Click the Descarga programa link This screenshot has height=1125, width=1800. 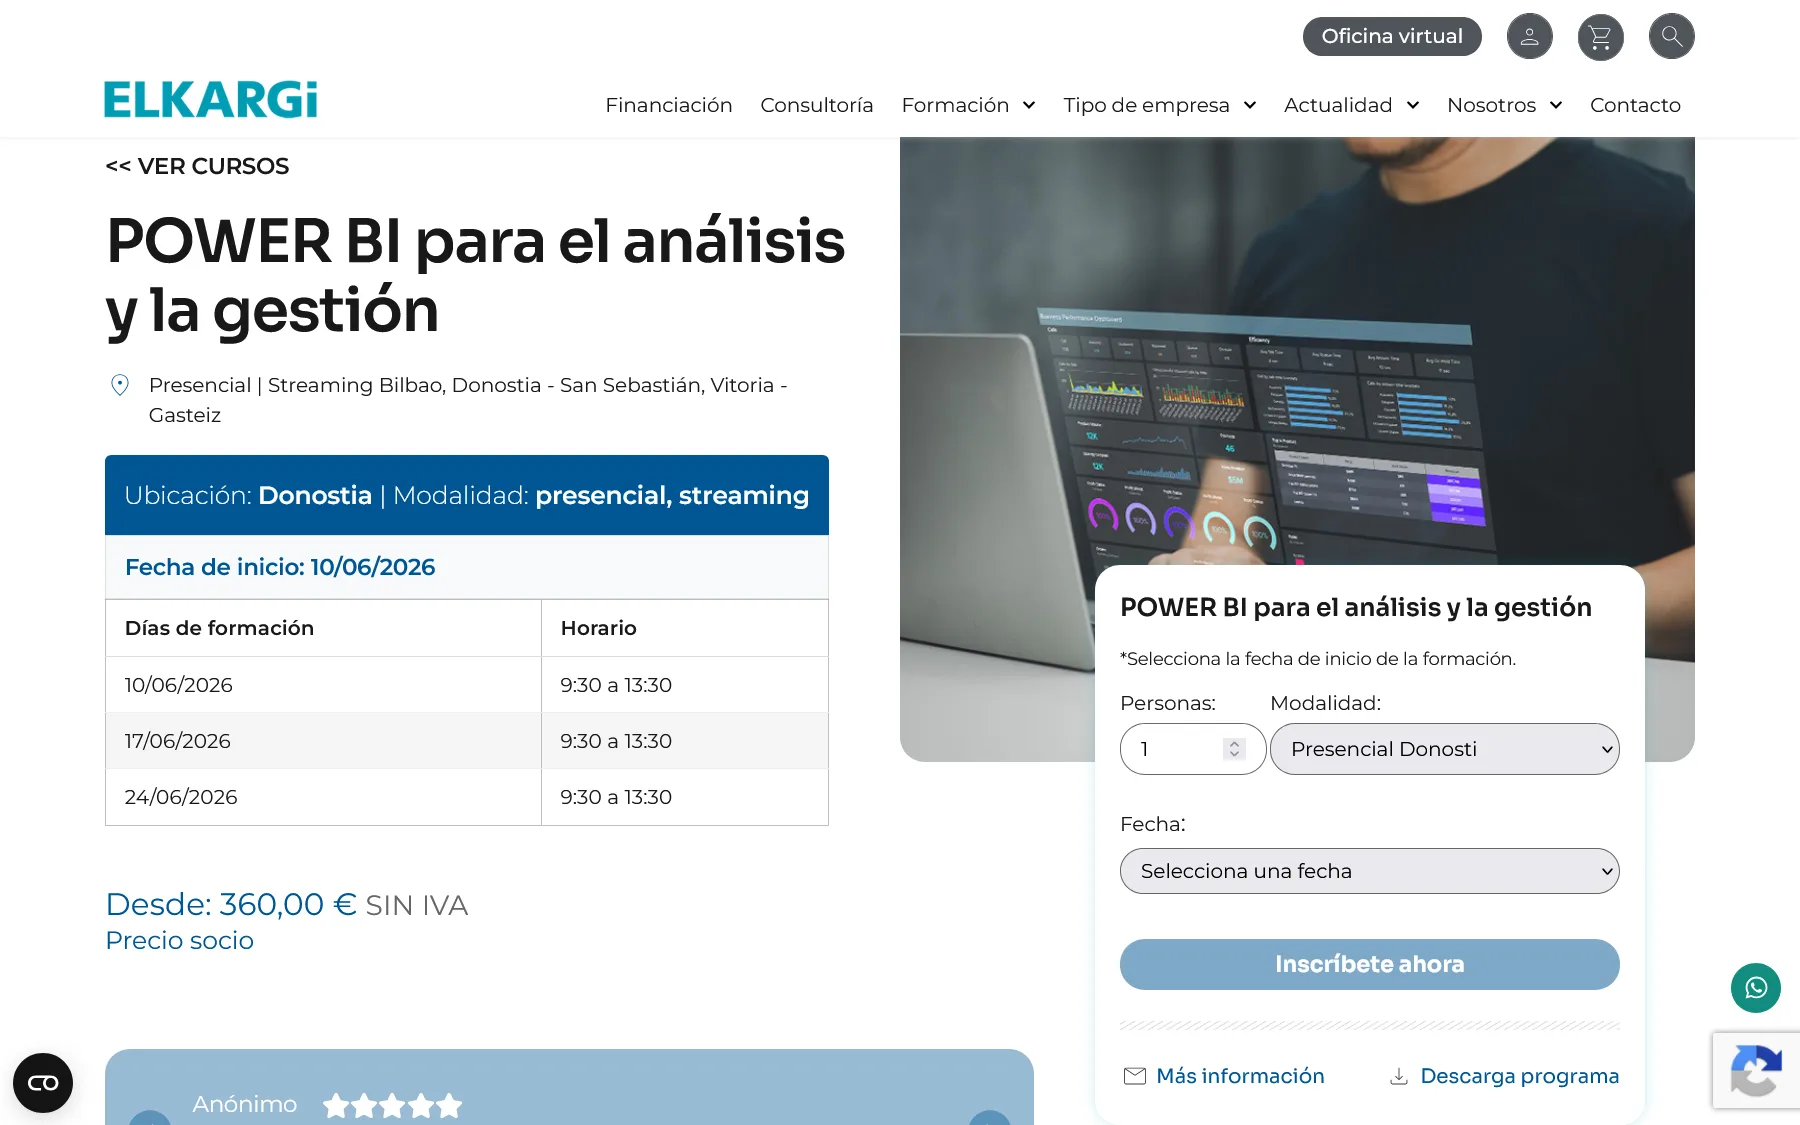tap(1519, 1076)
